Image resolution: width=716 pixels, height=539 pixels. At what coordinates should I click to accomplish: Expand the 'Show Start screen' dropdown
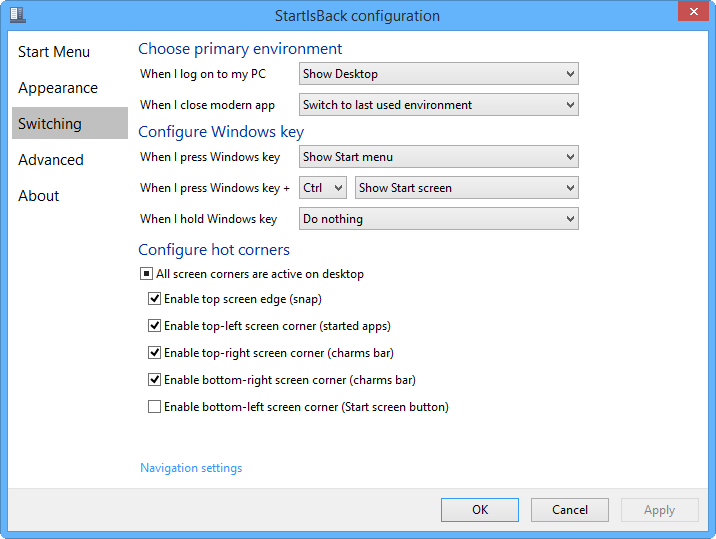point(467,188)
